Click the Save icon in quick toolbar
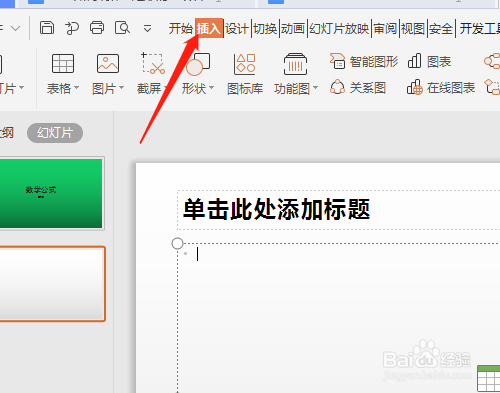The width and height of the screenshot is (500, 393). (47, 28)
